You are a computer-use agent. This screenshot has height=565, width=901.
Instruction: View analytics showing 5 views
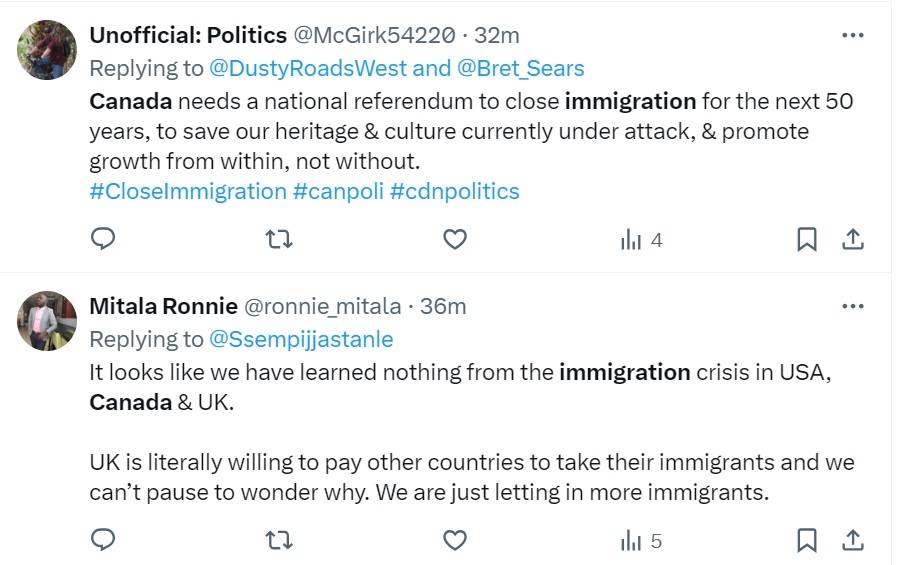click(x=641, y=542)
